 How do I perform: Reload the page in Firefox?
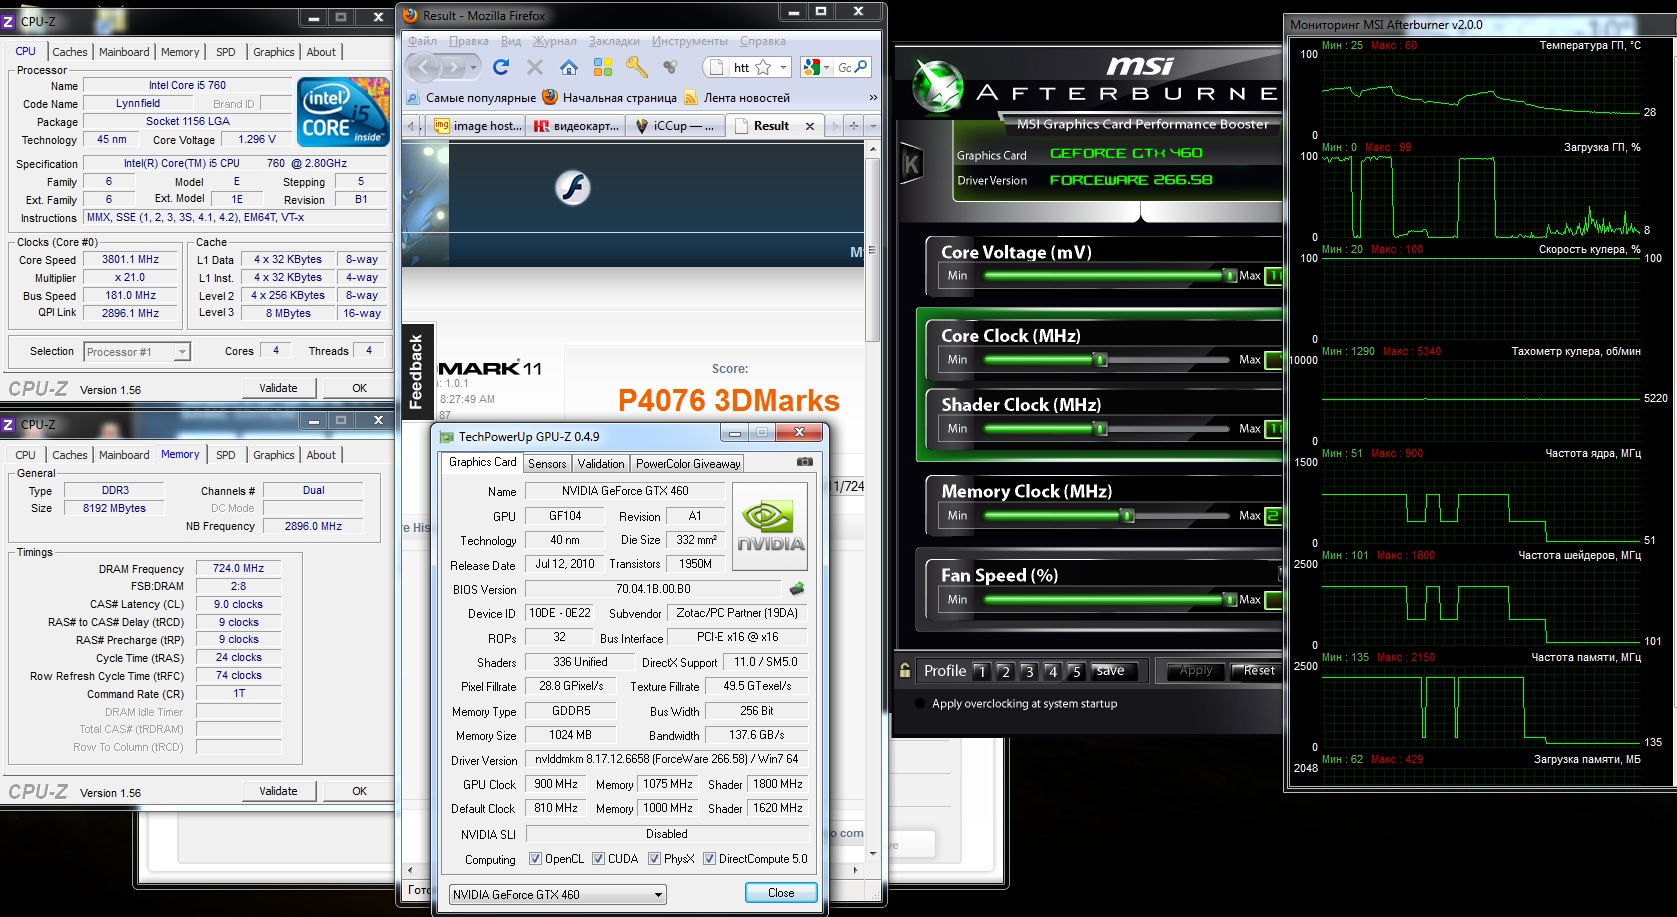[x=501, y=67]
